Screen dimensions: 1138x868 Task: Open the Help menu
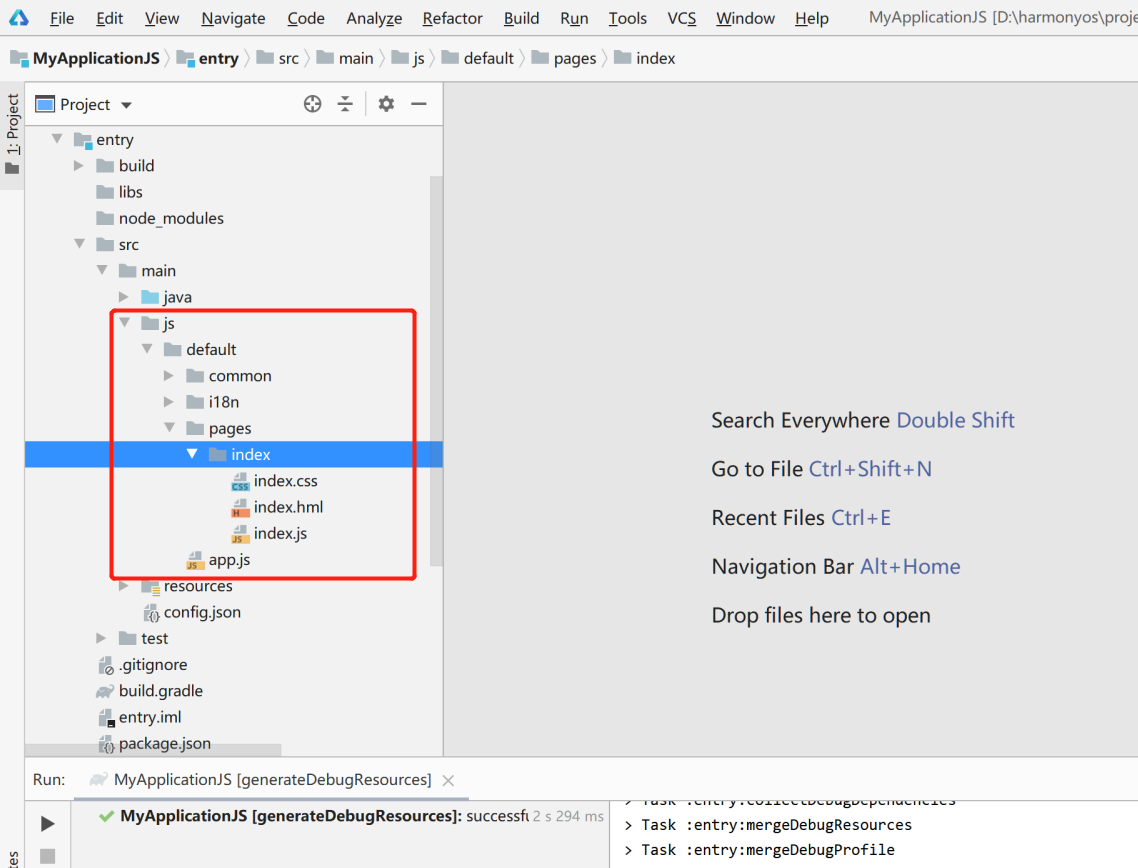(811, 18)
